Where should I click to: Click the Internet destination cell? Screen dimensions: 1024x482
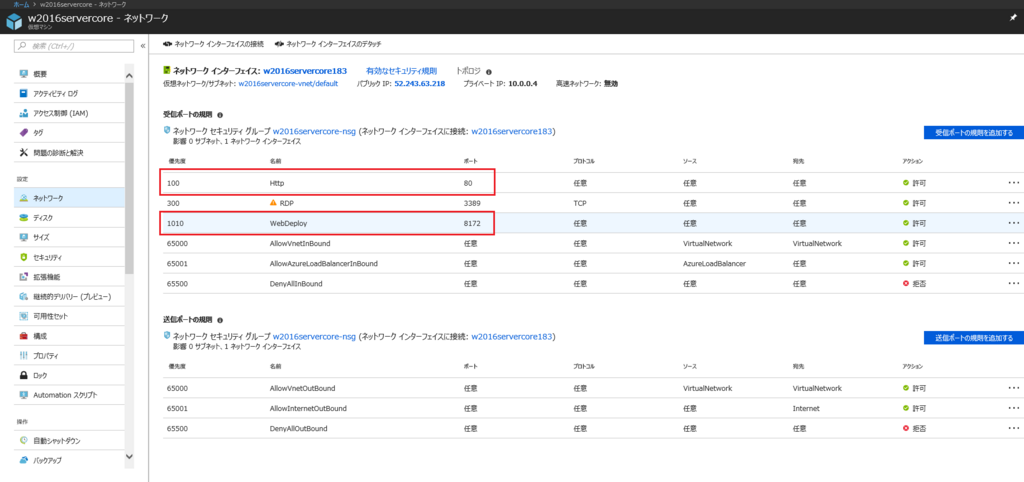[805, 408]
